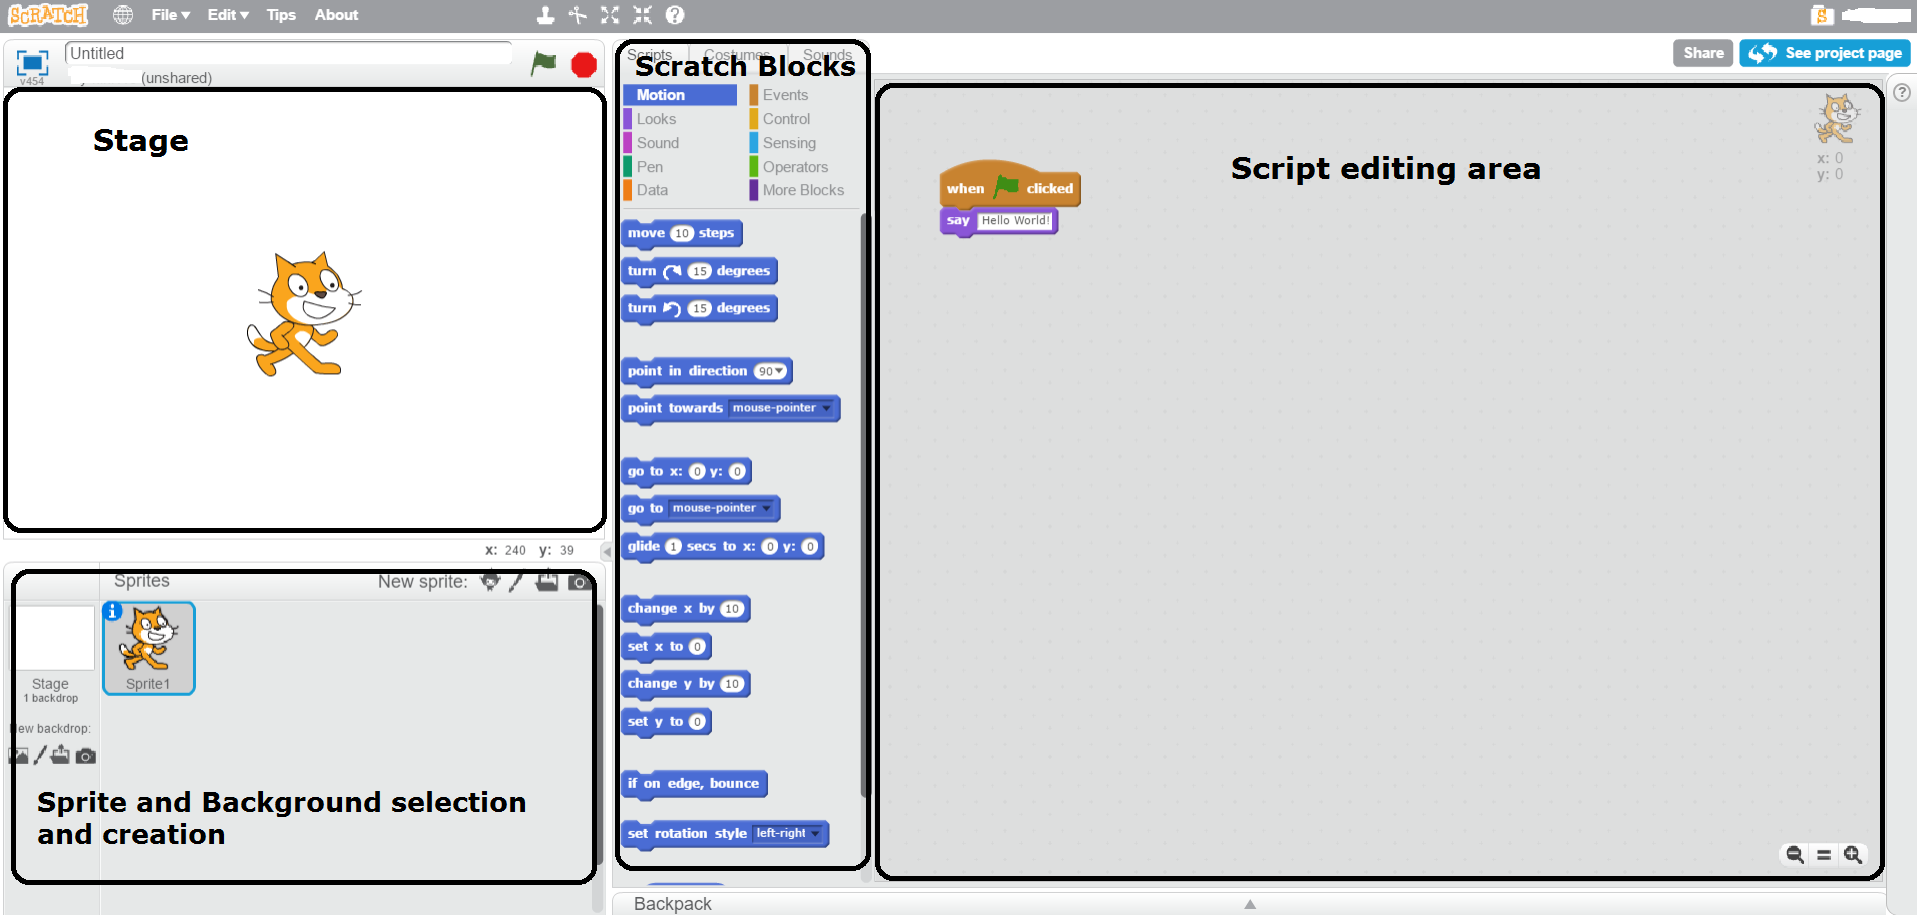Zoom in the script area
The width and height of the screenshot is (1917, 915).
(x=1853, y=855)
